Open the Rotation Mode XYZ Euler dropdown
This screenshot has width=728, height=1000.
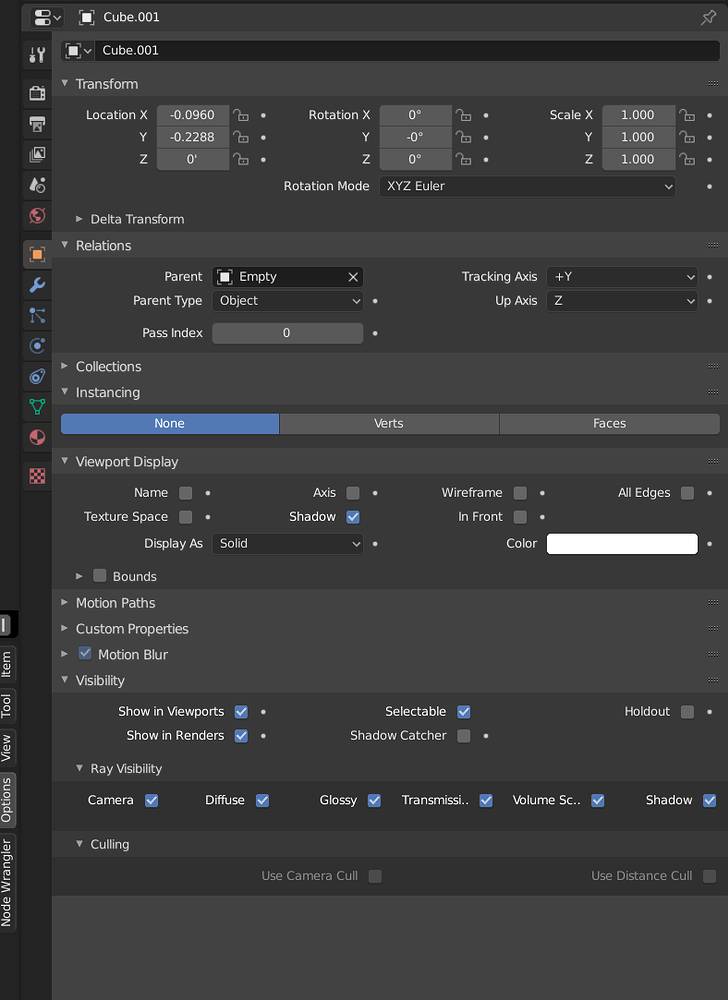pyautogui.click(x=527, y=186)
